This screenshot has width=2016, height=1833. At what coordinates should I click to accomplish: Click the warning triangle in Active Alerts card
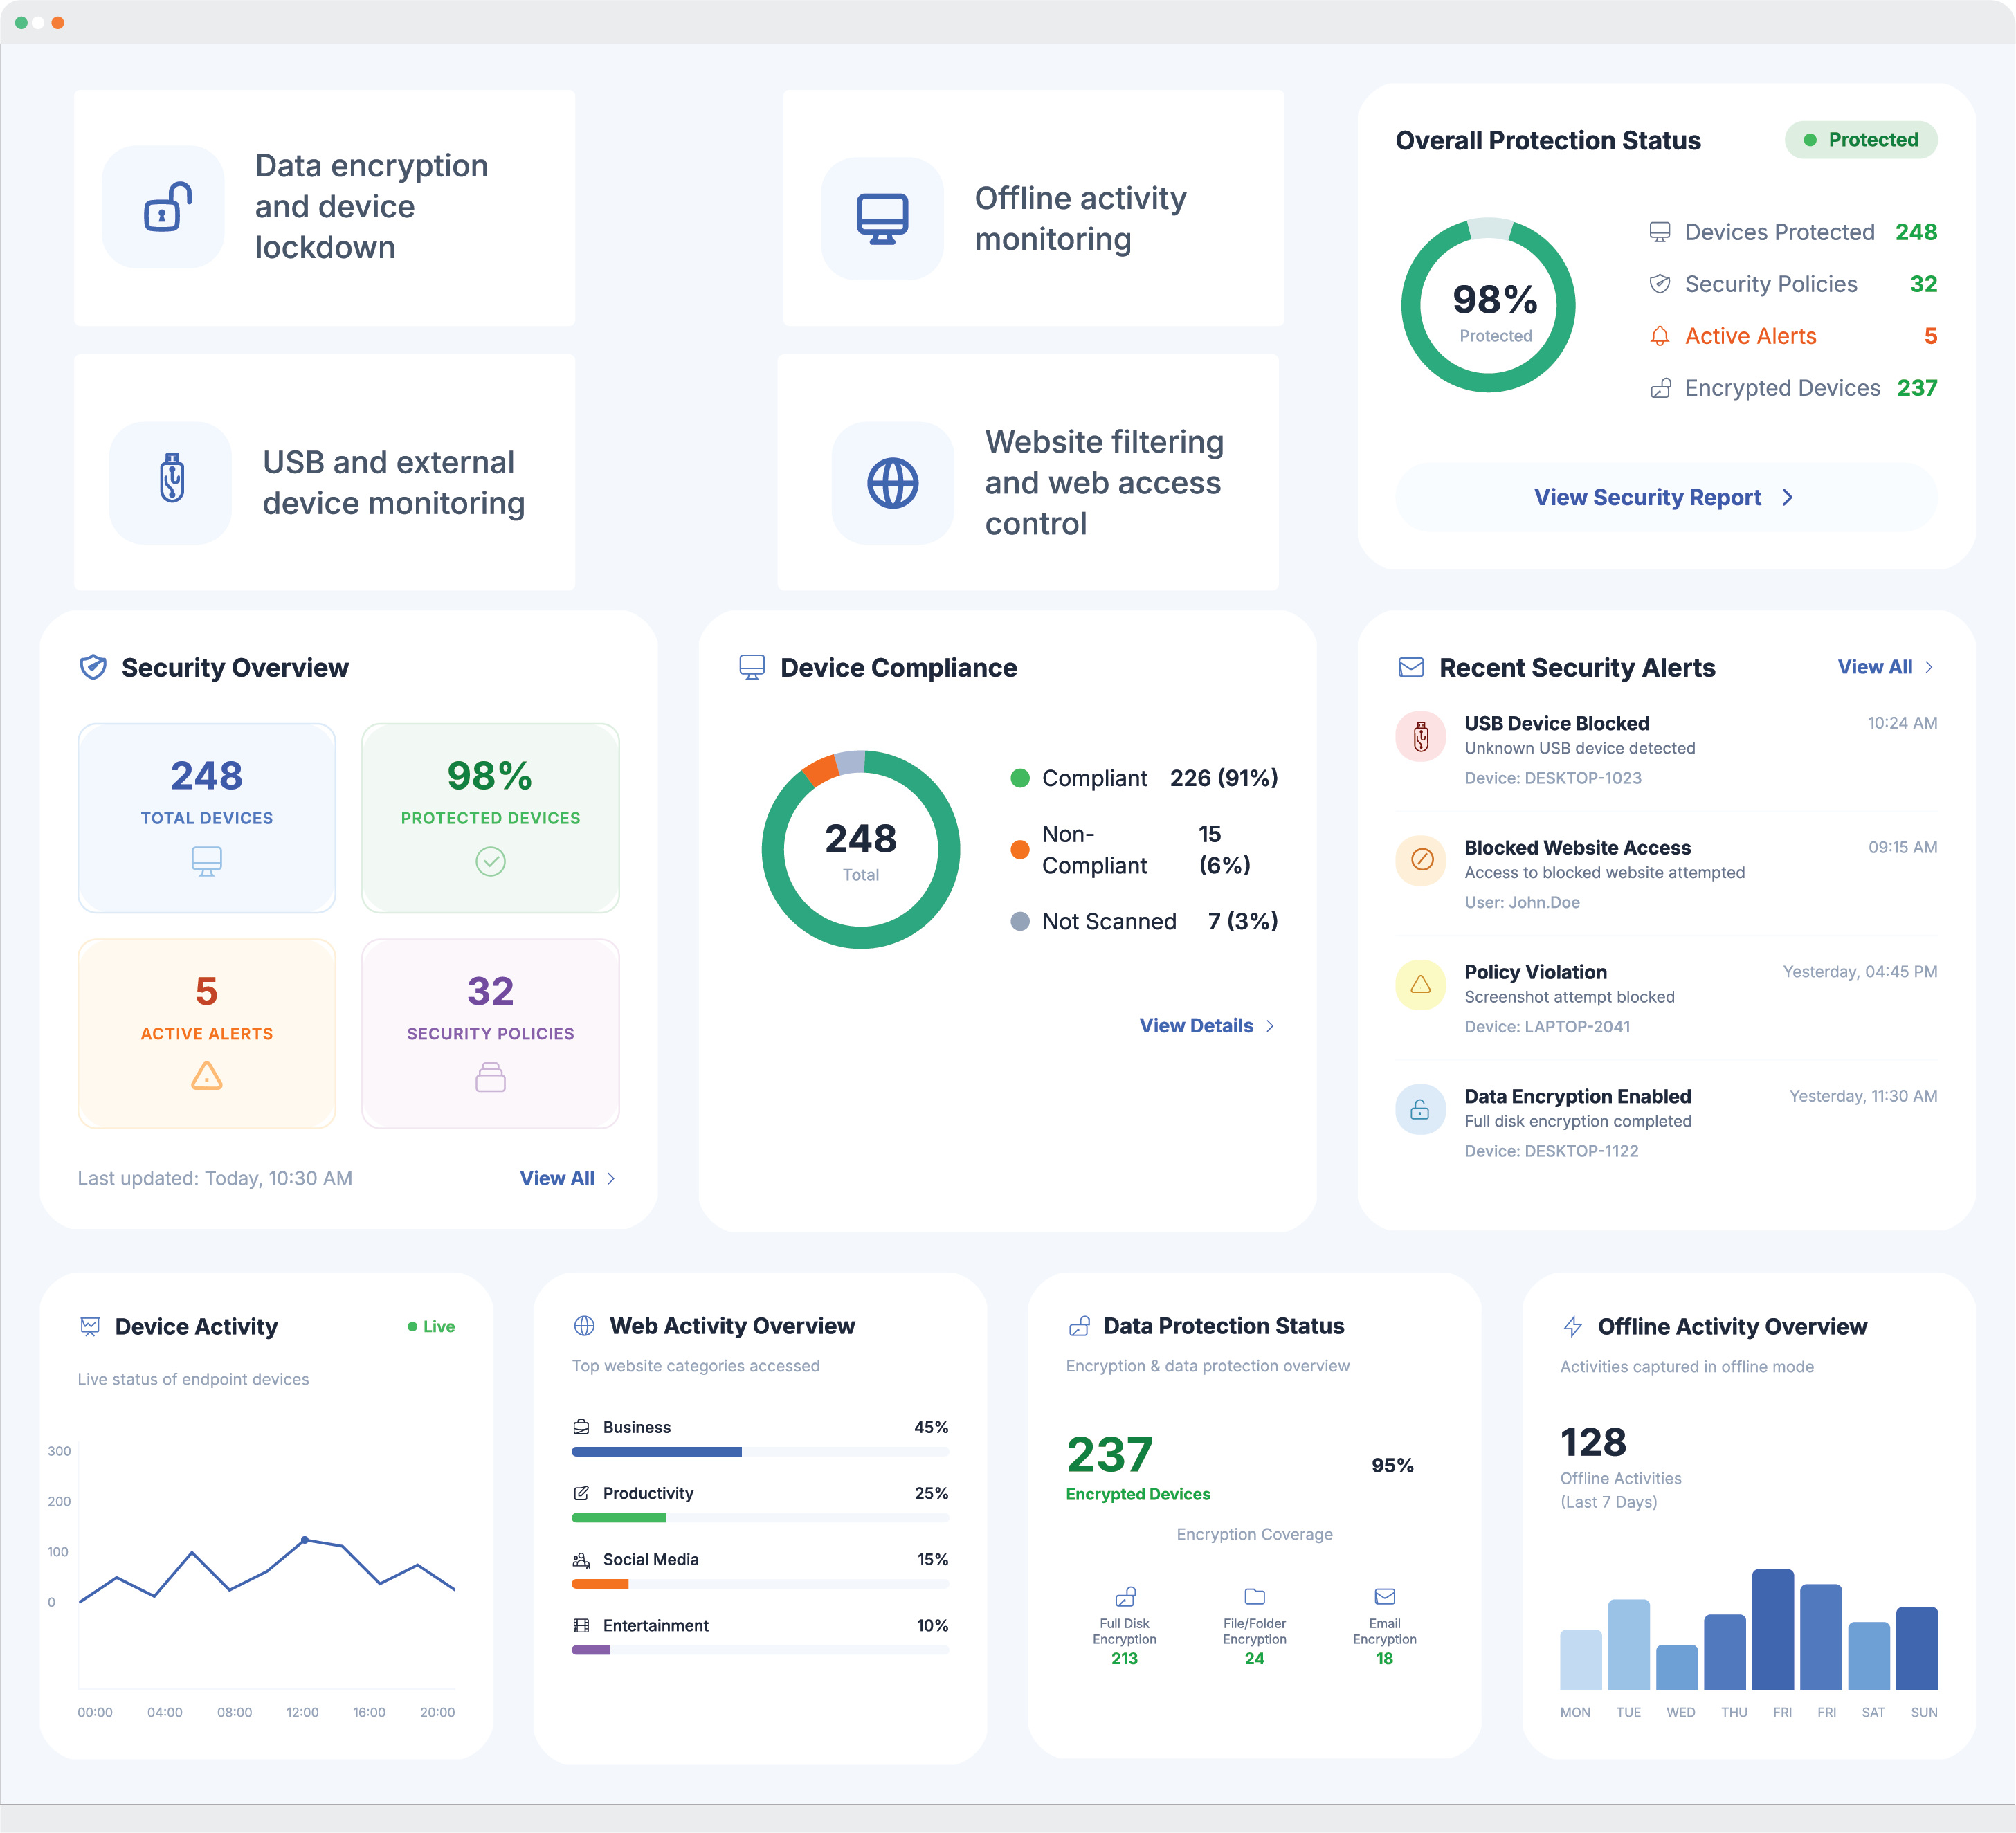206,1076
